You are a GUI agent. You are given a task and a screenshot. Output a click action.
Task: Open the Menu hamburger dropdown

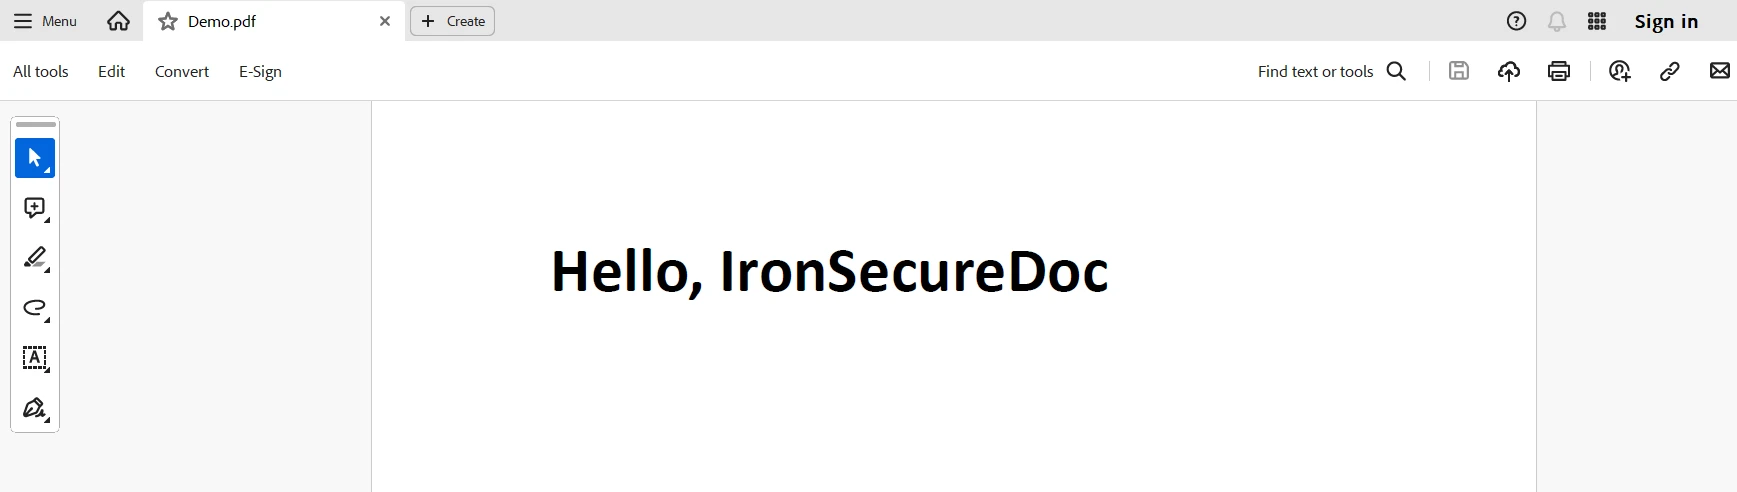point(45,21)
